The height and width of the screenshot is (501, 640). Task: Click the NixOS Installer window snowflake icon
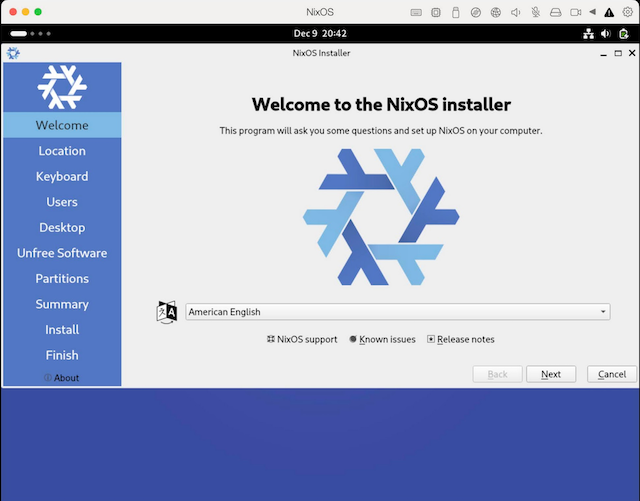tap(13, 53)
